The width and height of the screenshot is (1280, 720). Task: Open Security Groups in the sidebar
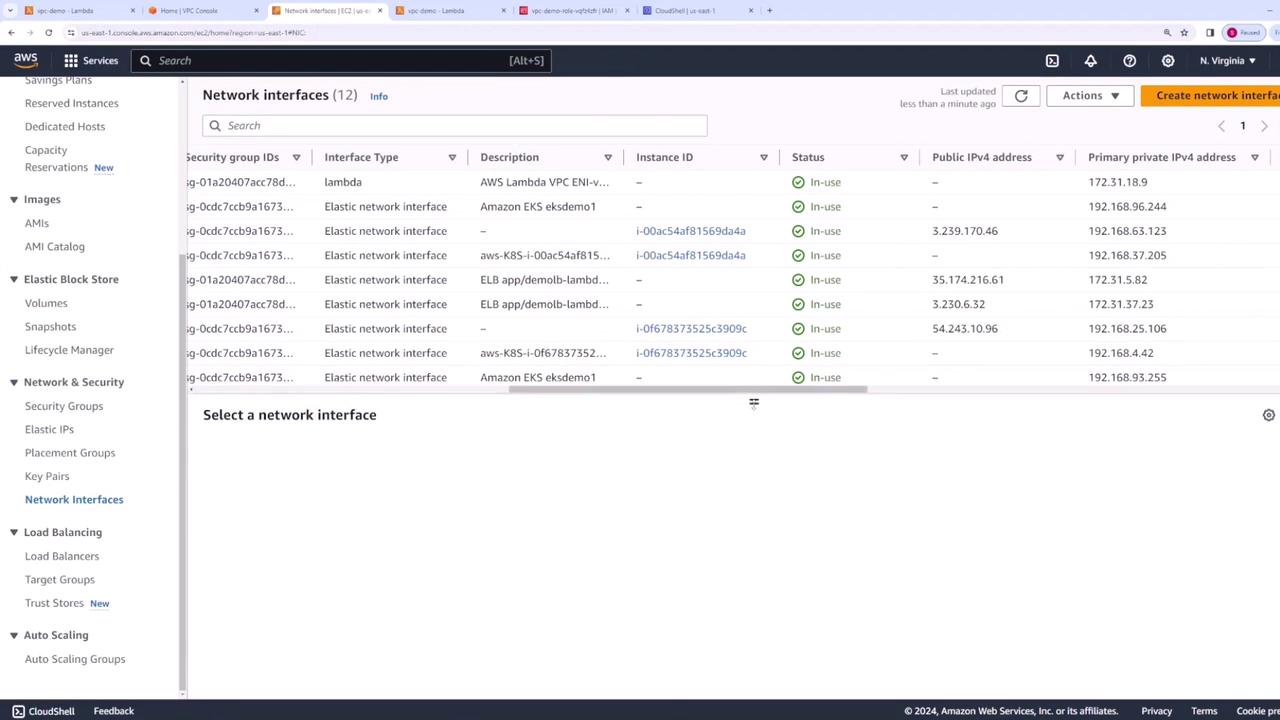pyautogui.click(x=64, y=406)
